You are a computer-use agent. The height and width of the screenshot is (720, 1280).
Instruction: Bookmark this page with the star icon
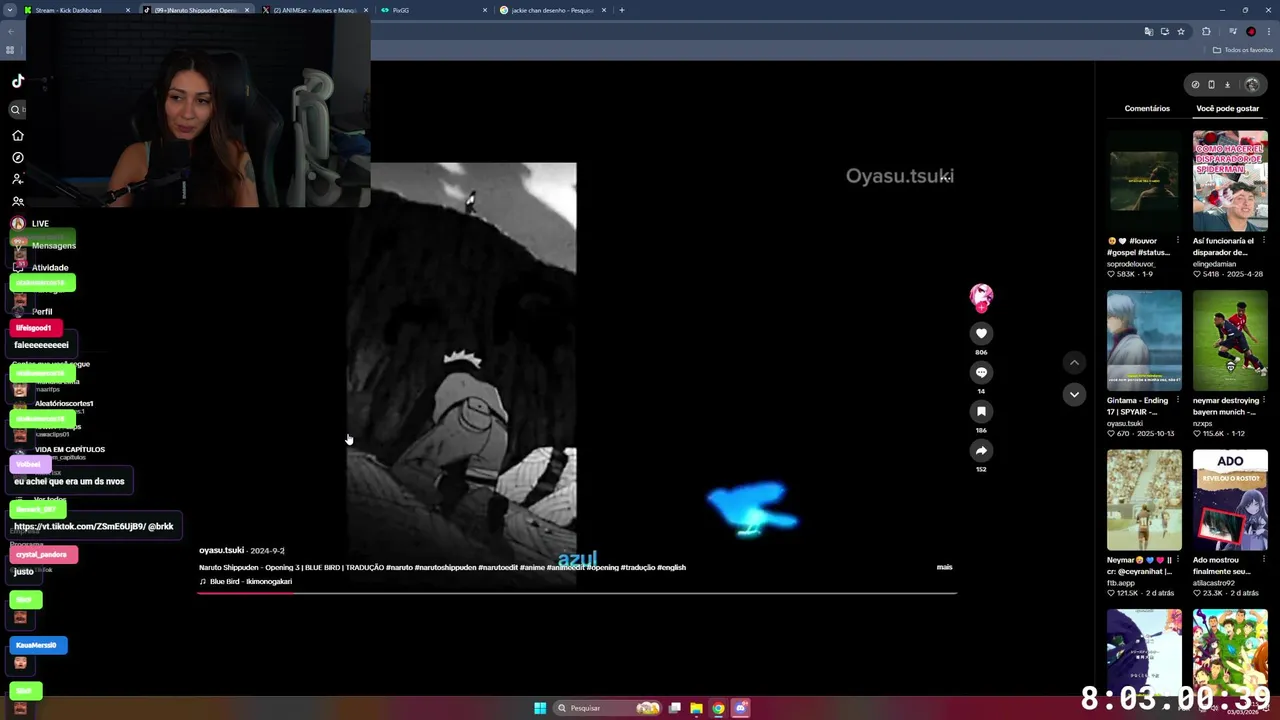coord(1181,31)
